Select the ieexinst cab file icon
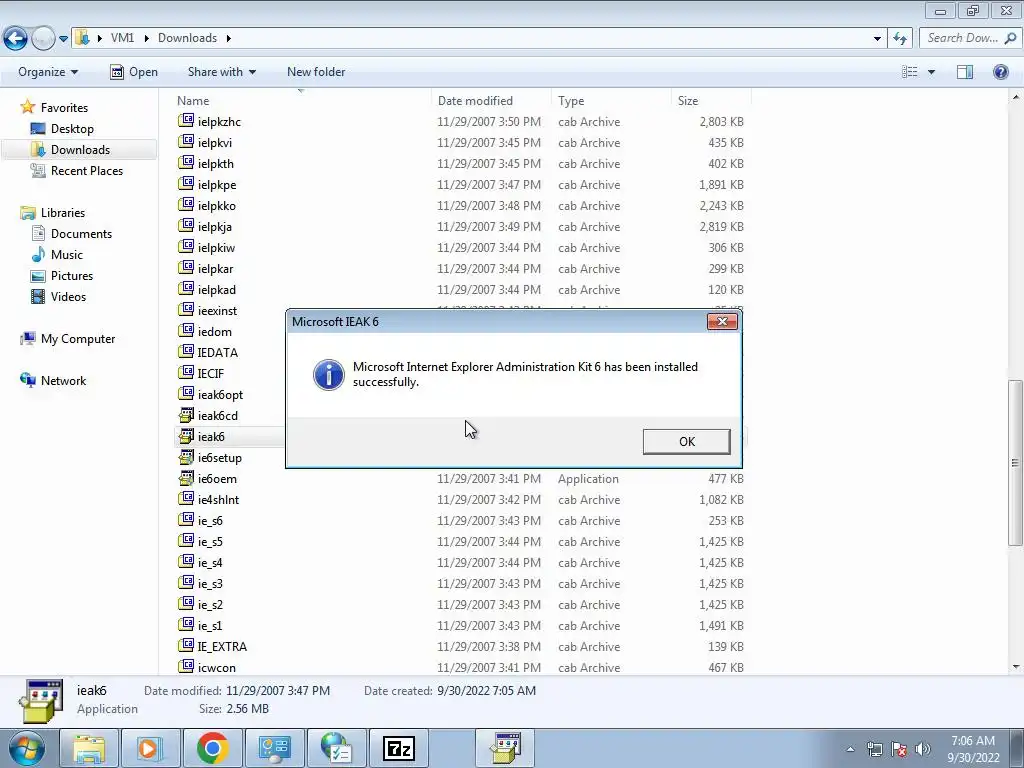 pyautogui.click(x=186, y=310)
